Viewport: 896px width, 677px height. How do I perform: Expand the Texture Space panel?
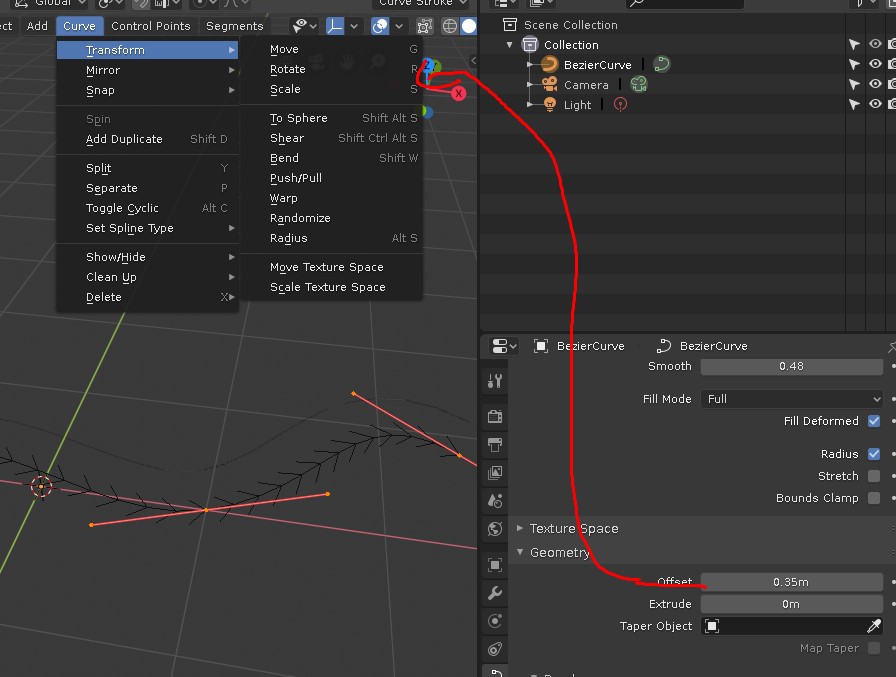point(520,528)
